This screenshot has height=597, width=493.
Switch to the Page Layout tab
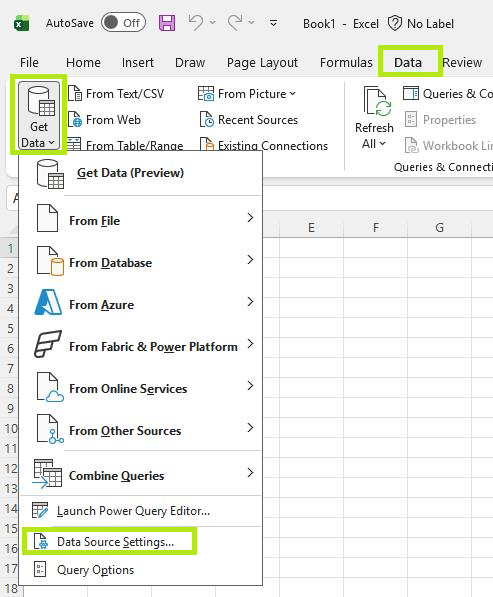click(x=262, y=62)
